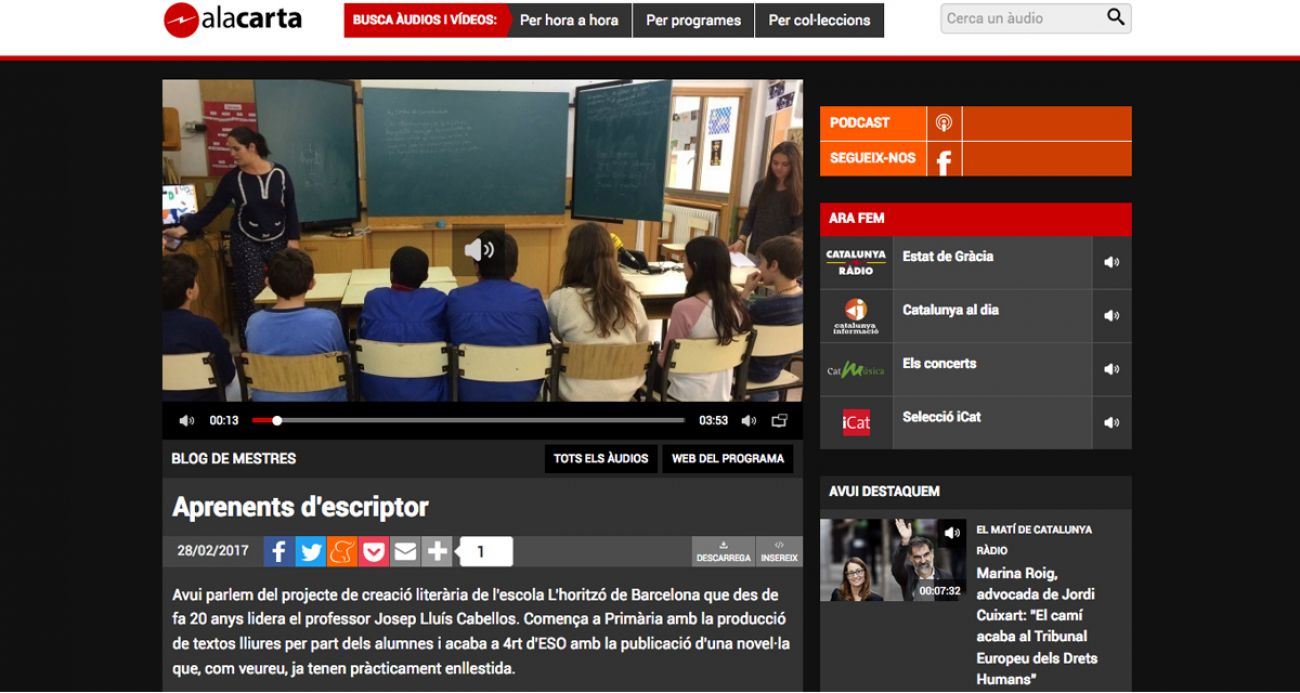This screenshot has height=693, width=1300.
Task: Open more sharing options plus icon
Action: pos(437,551)
